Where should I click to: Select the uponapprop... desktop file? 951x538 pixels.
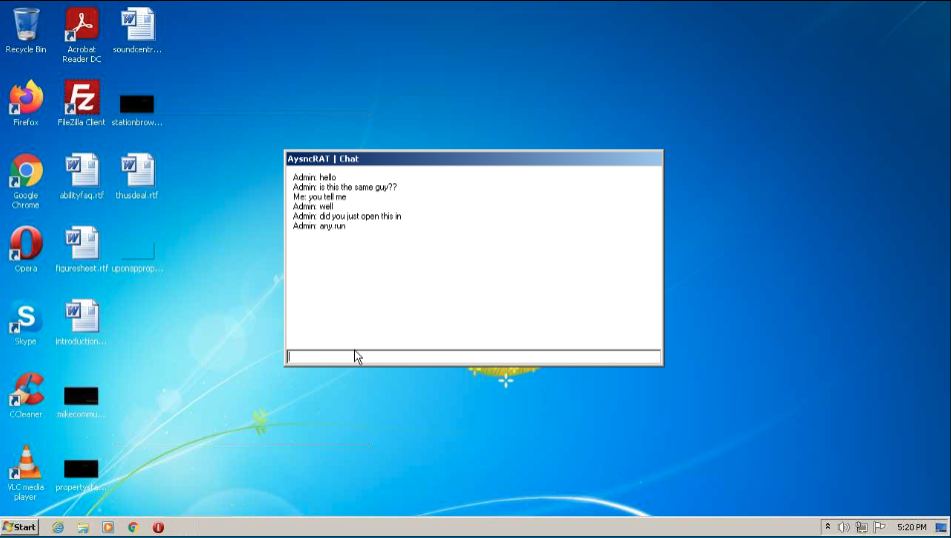click(137, 256)
